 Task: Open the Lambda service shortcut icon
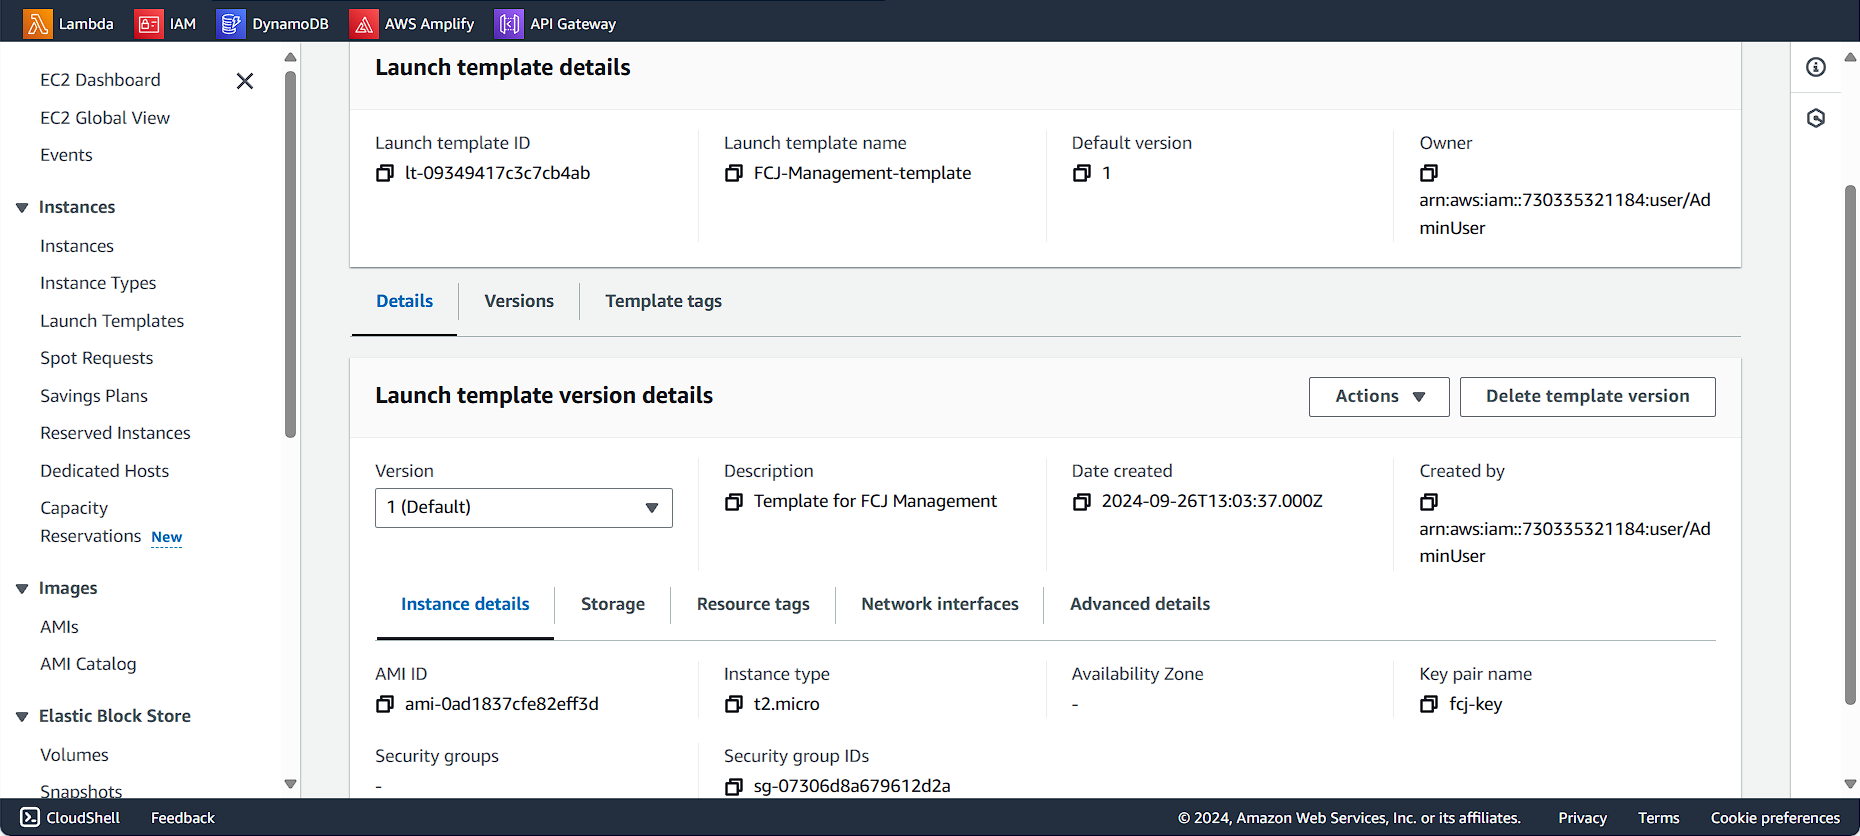click(38, 23)
